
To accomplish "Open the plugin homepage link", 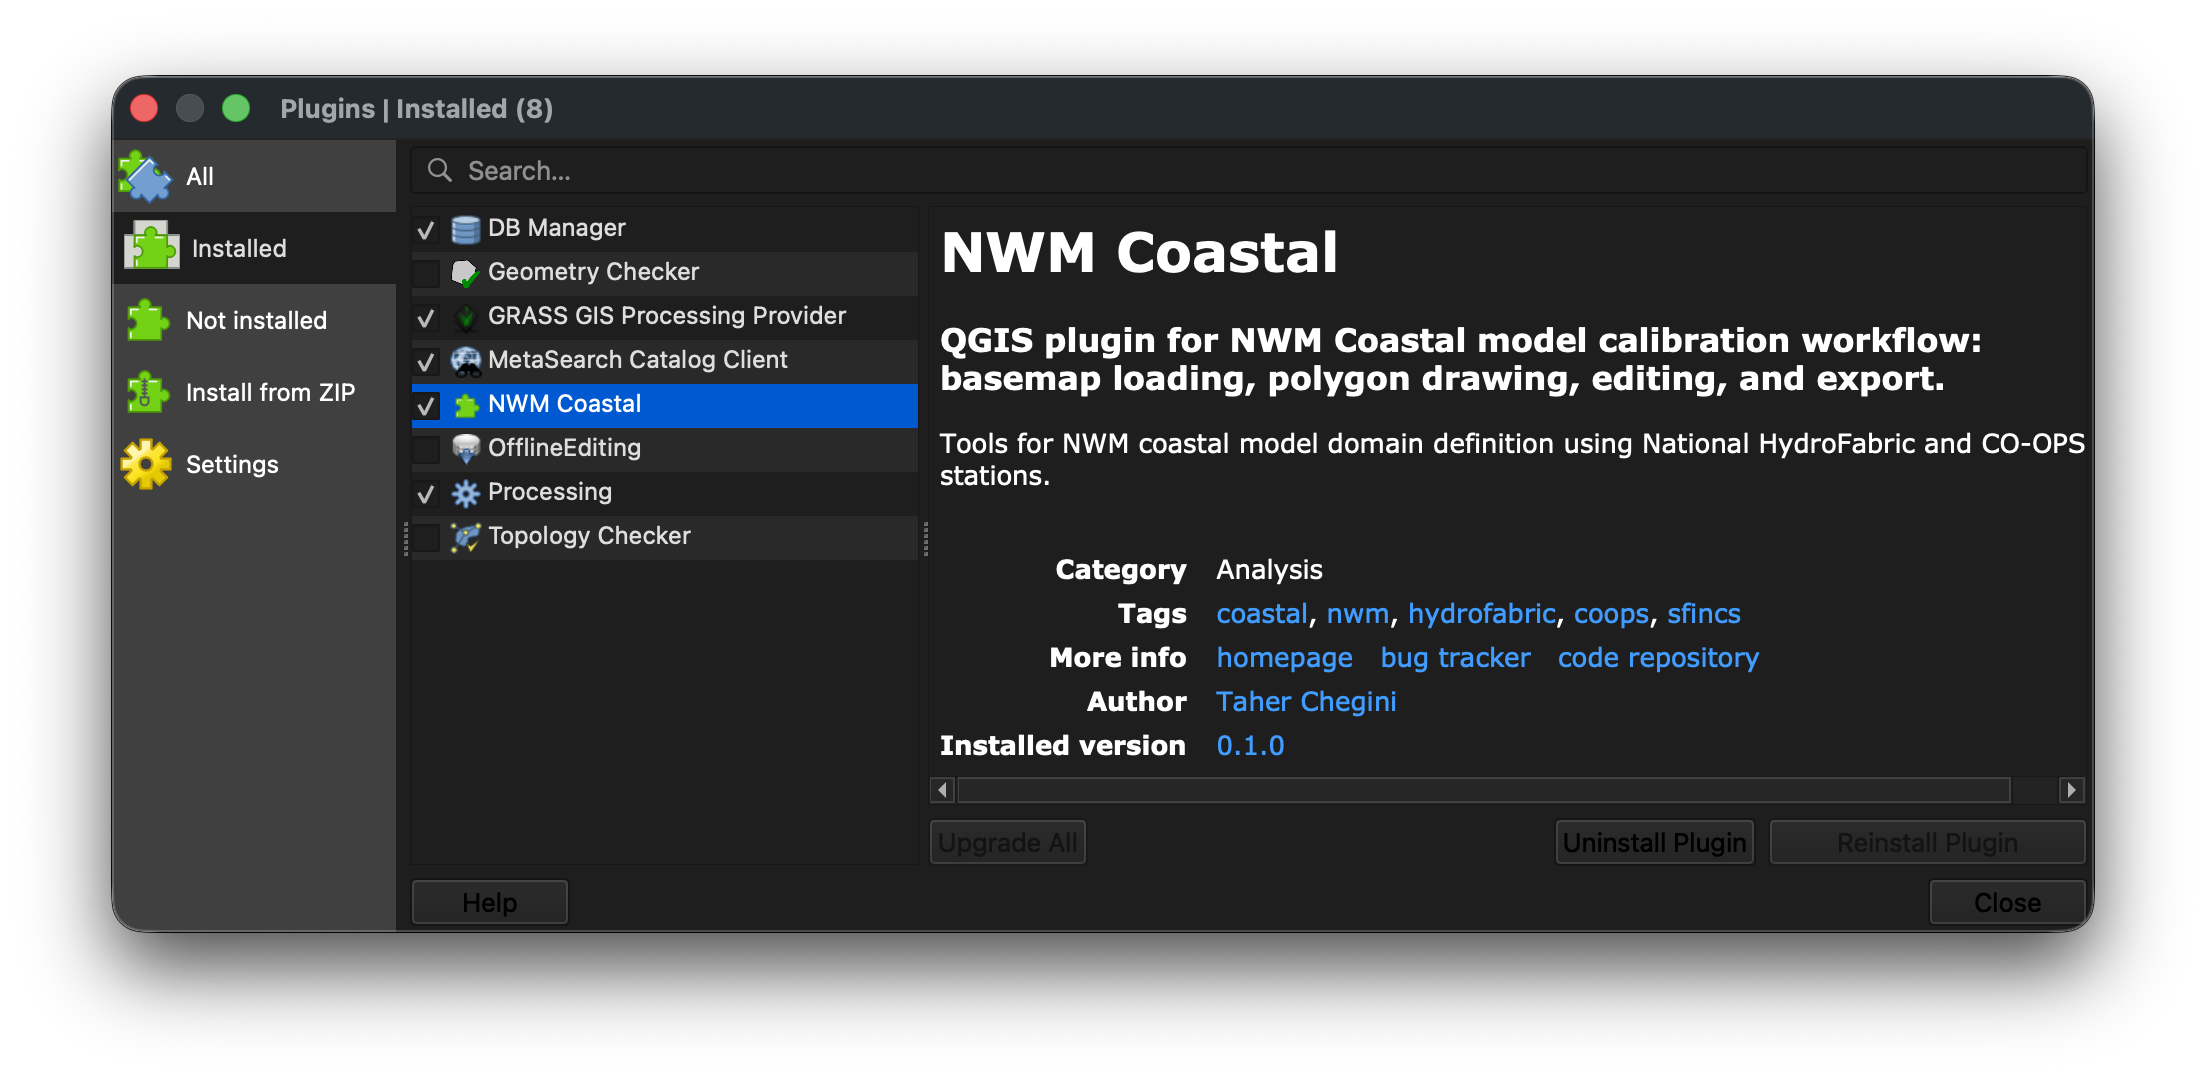I will [1284, 657].
